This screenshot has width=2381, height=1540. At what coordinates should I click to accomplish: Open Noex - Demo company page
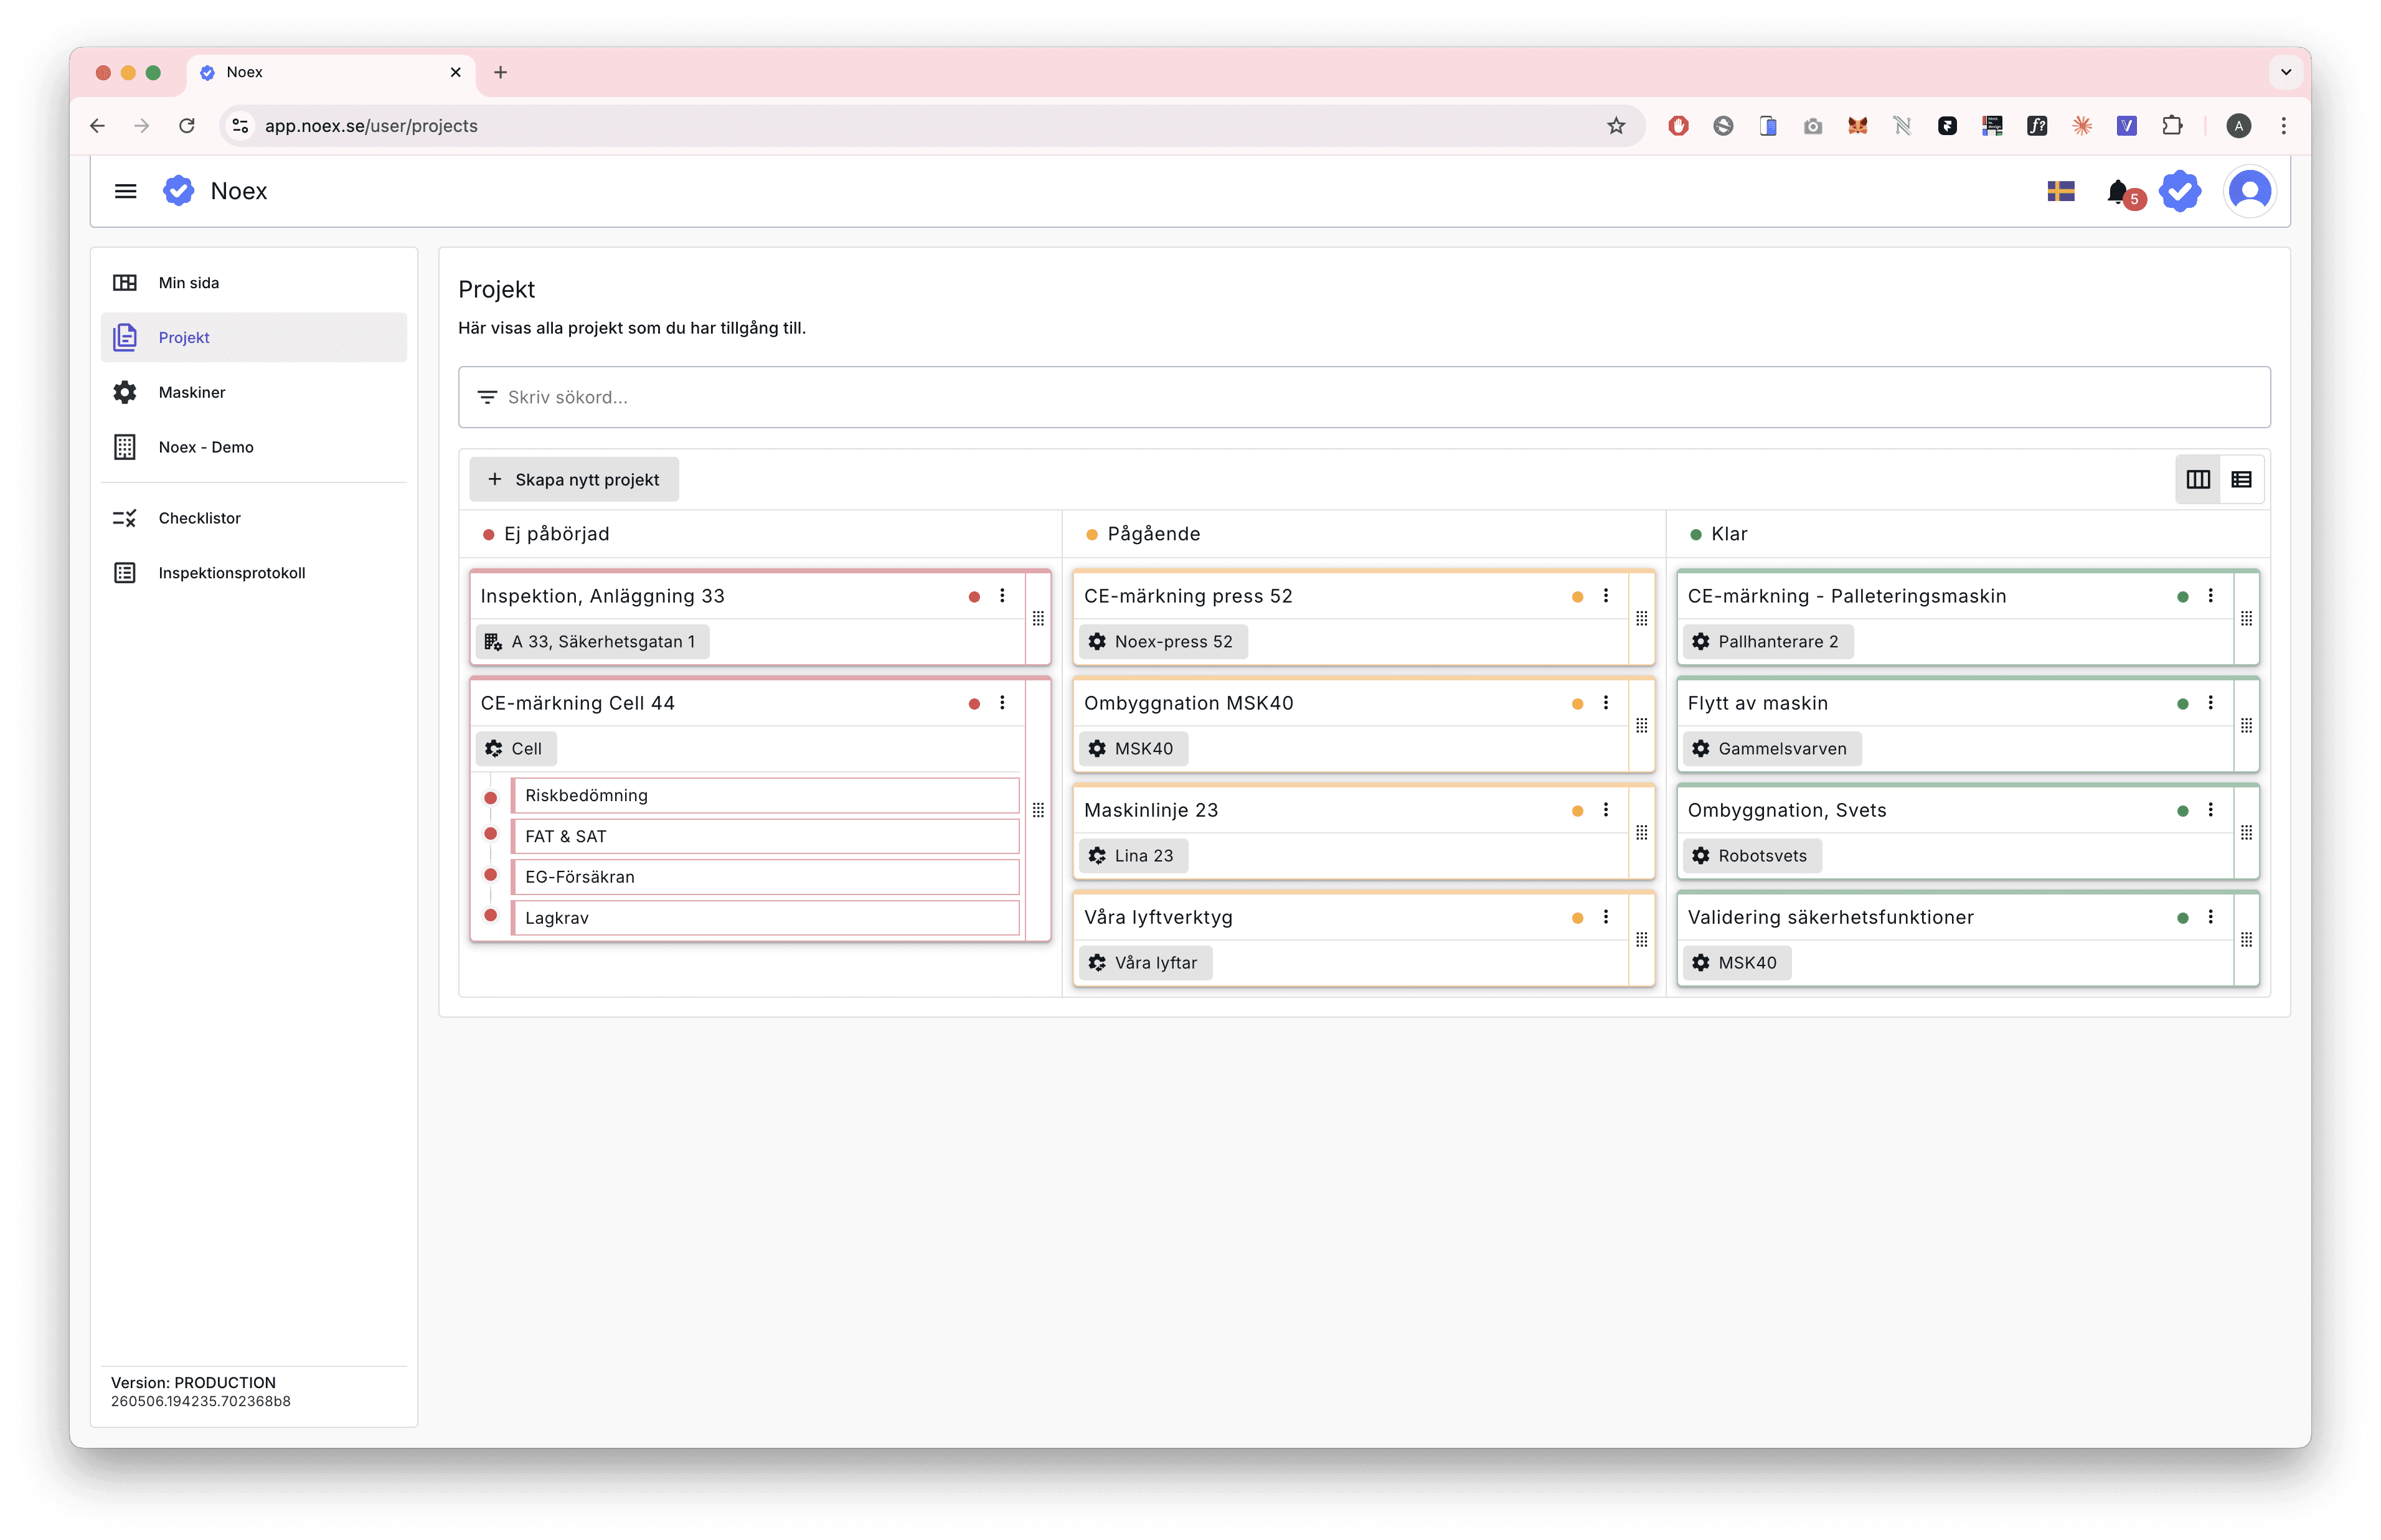(x=254, y=447)
